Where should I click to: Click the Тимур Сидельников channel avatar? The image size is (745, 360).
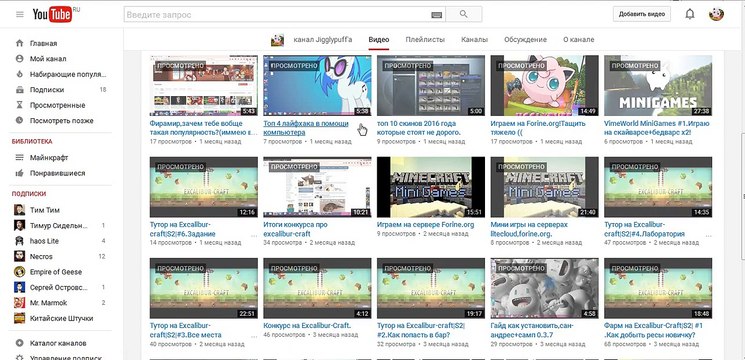click(19, 226)
